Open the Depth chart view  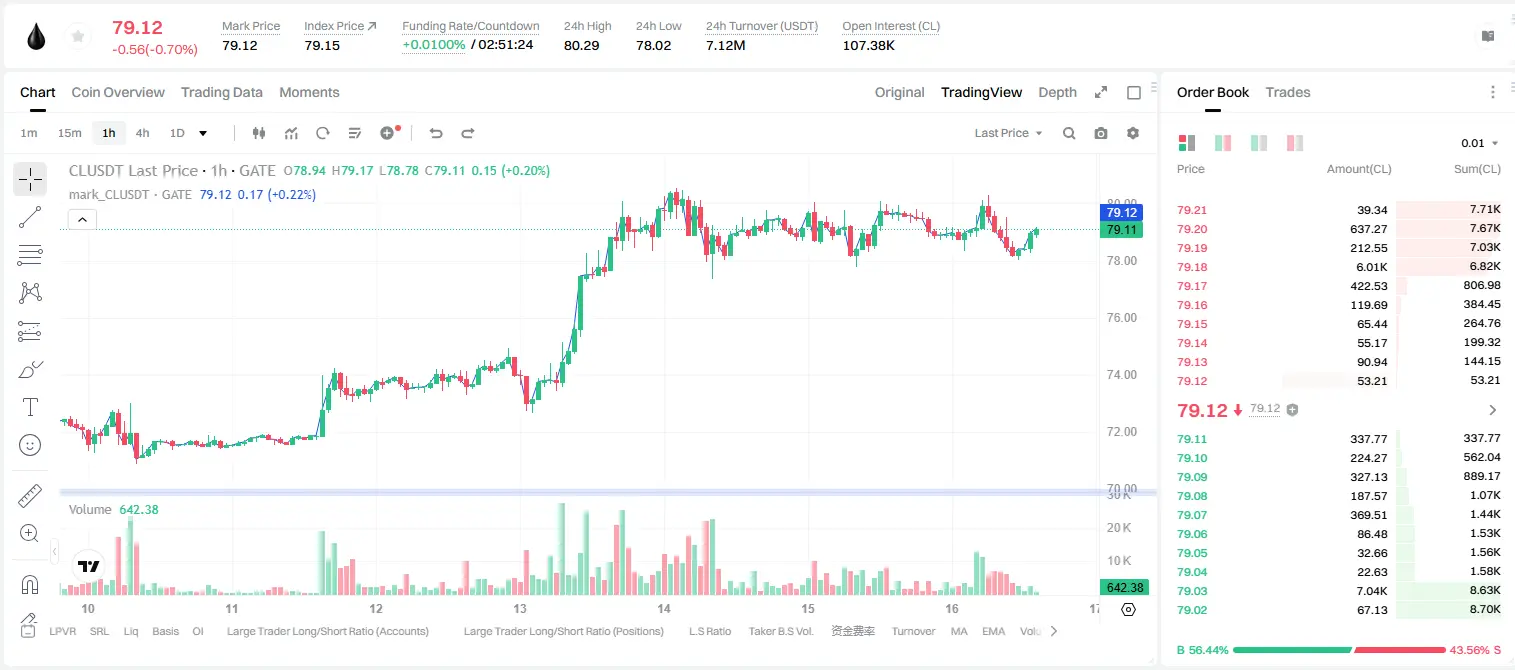point(1057,92)
